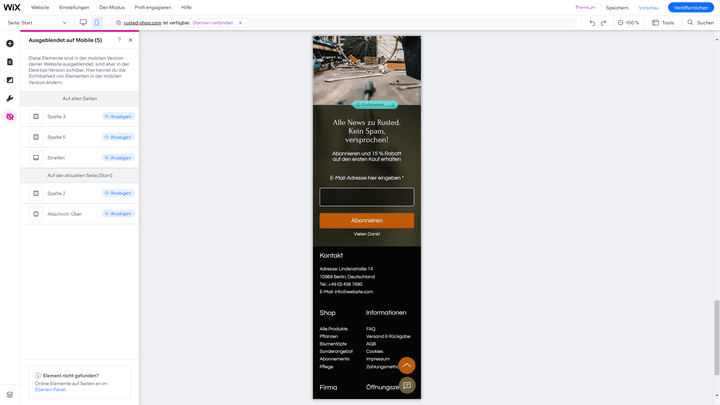Click the chat bubble button on preview
This screenshot has height=405, width=720.
407,385
